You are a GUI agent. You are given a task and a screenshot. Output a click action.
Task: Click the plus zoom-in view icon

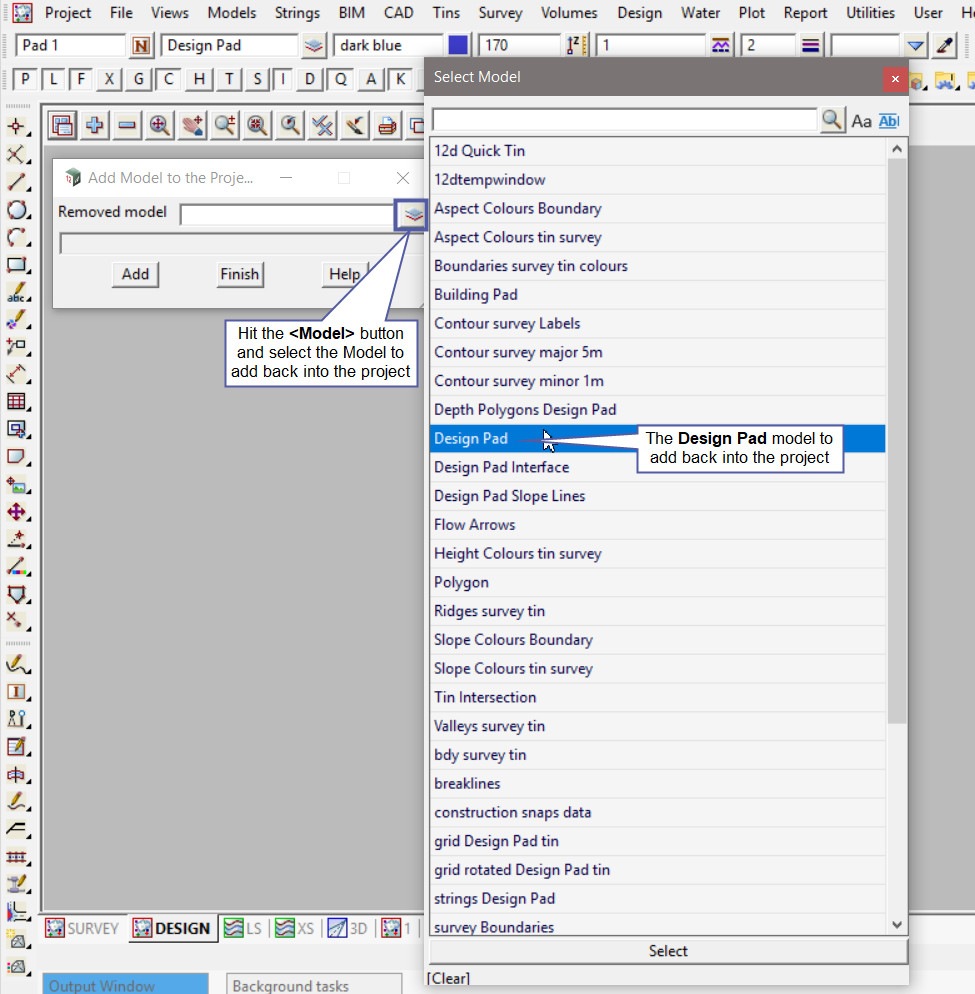95,125
